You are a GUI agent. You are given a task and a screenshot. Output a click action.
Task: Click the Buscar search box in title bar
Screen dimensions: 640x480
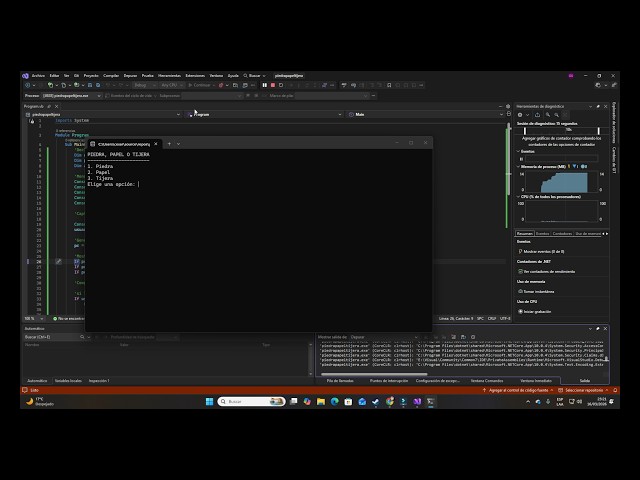pos(254,76)
